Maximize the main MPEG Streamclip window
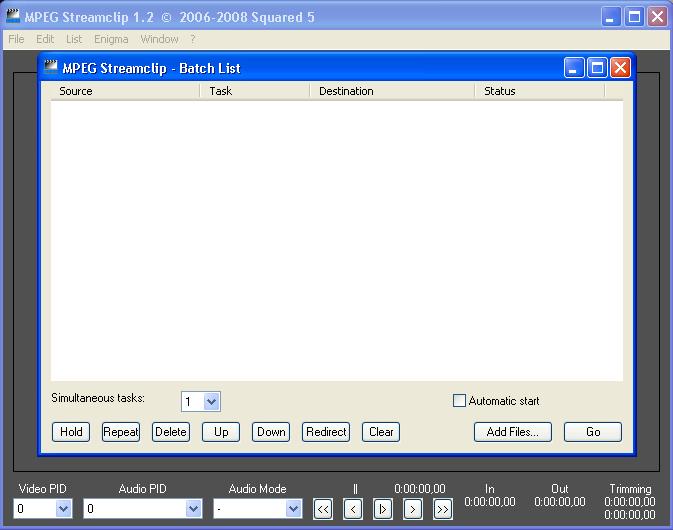 tap(634, 17)
